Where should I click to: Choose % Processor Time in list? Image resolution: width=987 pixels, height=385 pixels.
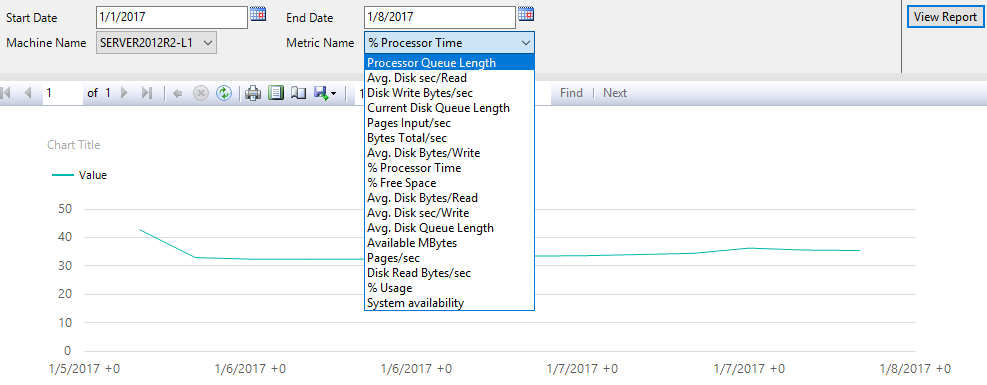pyautogui.click(x=449, y=168)
